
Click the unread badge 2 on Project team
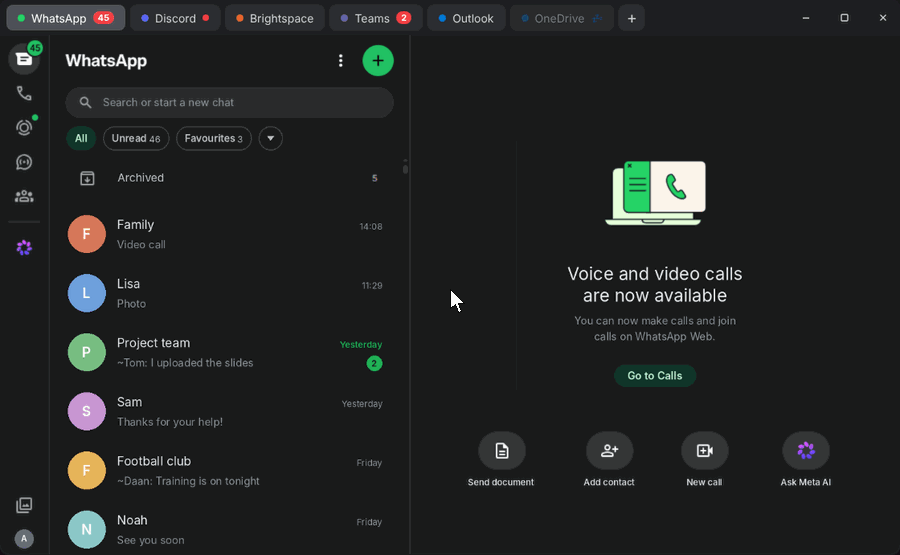[x=374, y=363]
